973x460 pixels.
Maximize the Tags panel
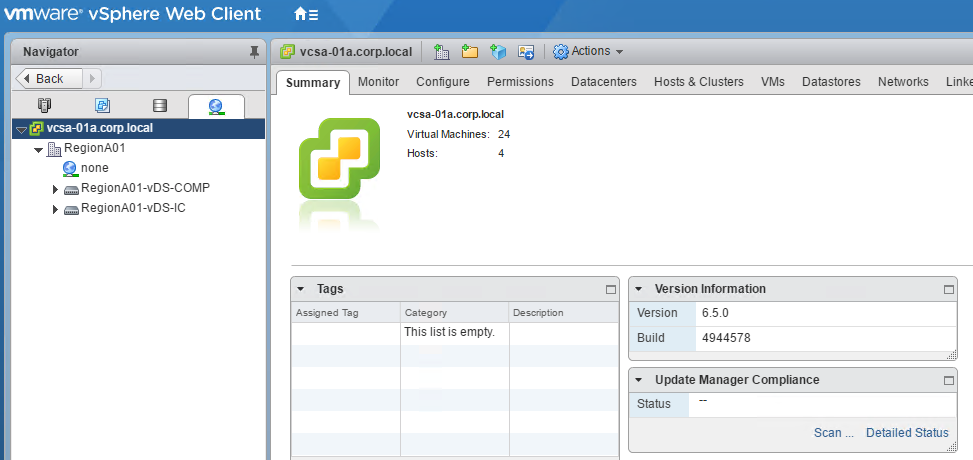(x=611, y=289)
